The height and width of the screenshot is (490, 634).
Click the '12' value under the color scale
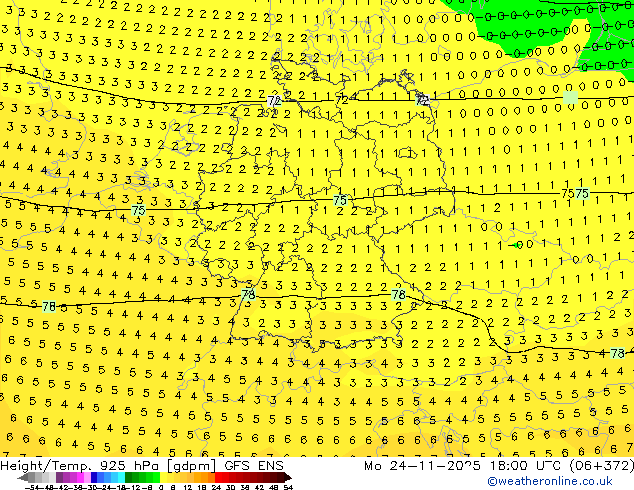pos(187,487)
